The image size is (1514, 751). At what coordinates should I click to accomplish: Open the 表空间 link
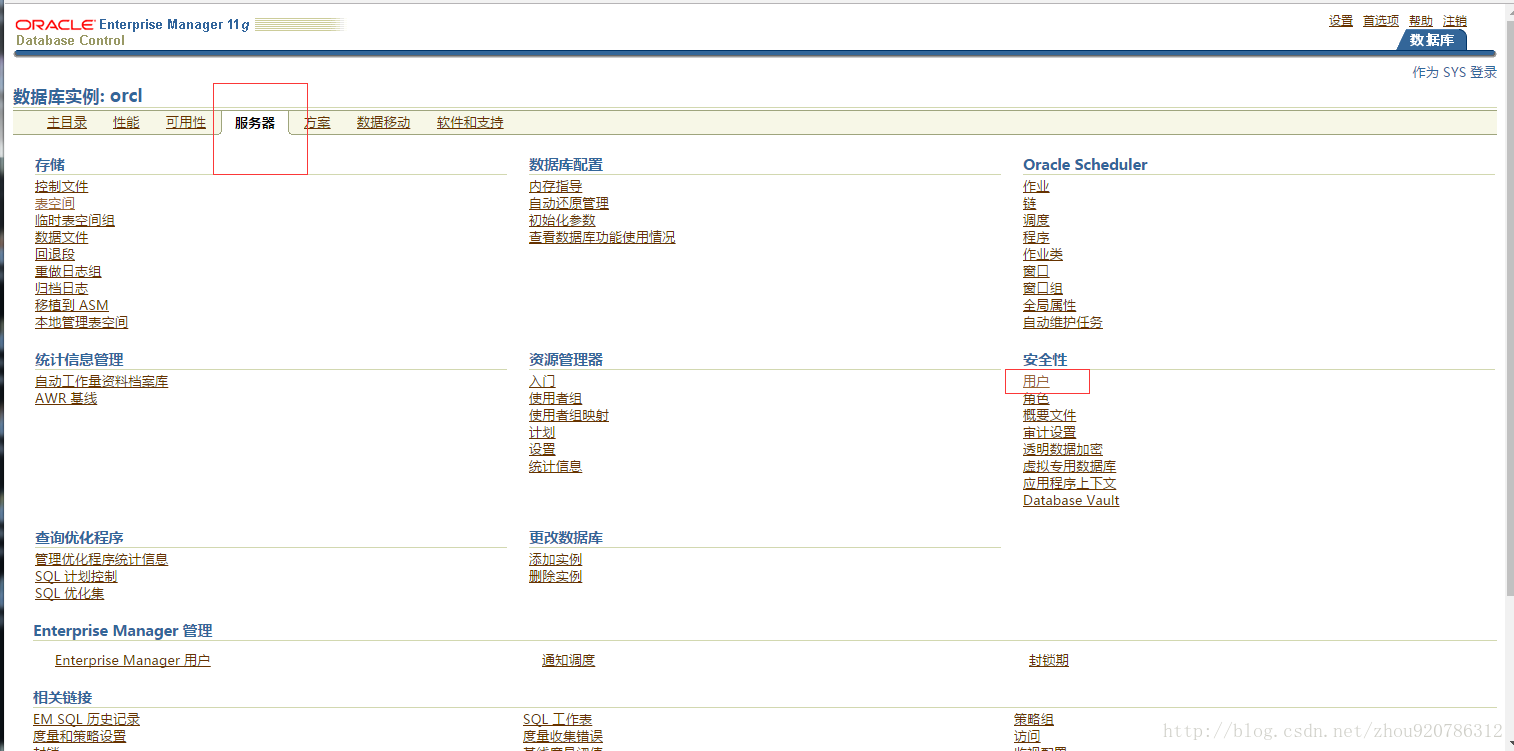pos(55,204)
